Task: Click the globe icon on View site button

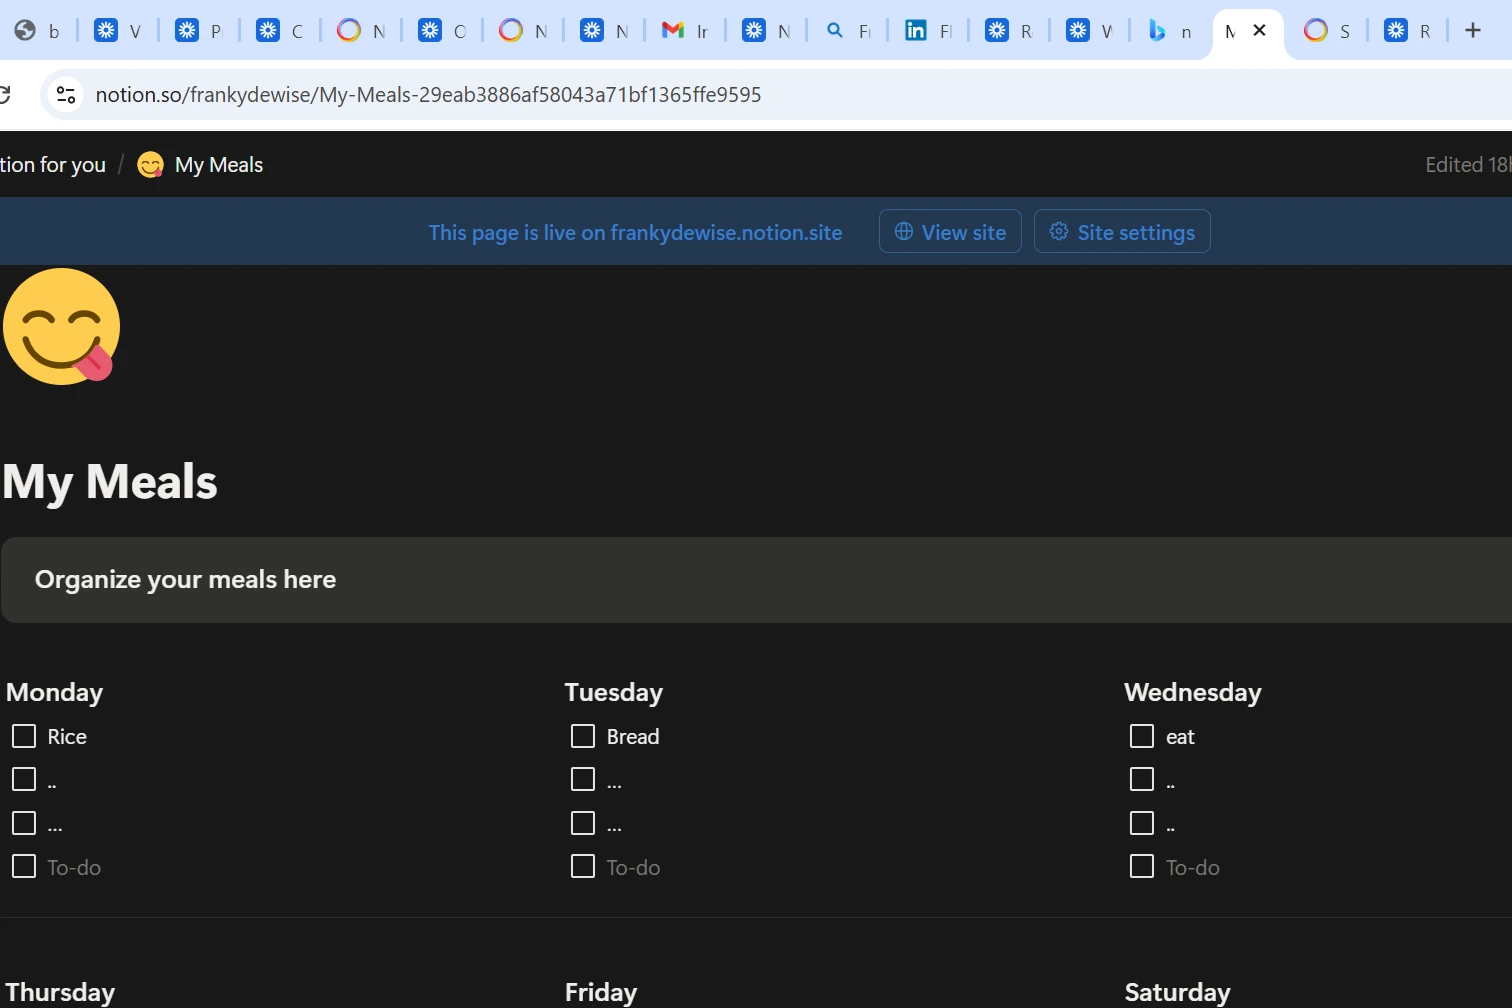Action: click(903, 231)
